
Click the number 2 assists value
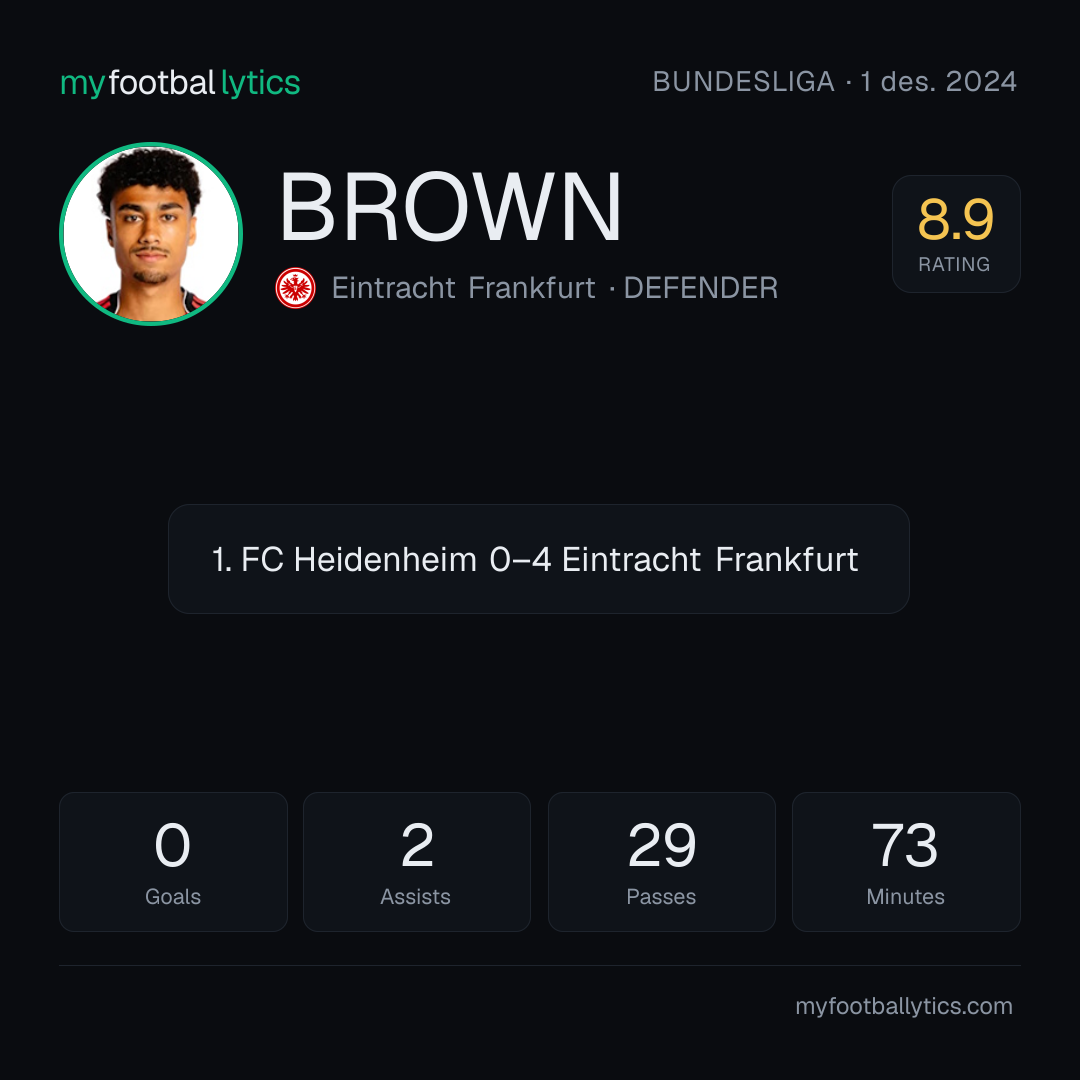417,845
